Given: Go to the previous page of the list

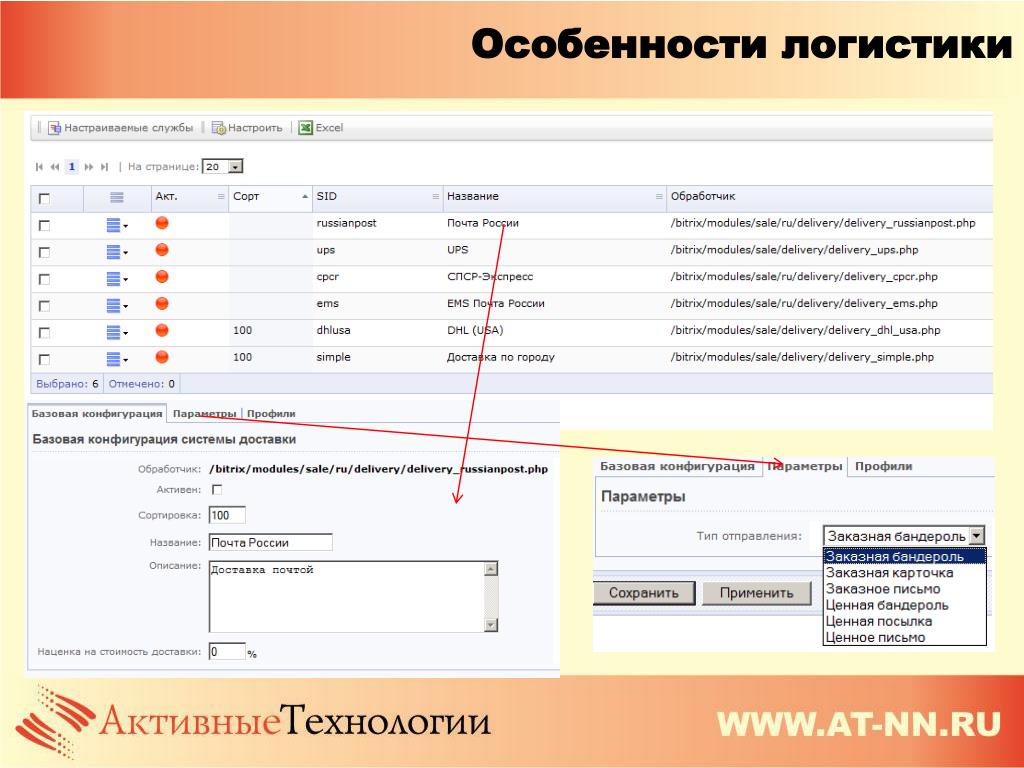Looking at the screenshot, I should click(55, 167).
